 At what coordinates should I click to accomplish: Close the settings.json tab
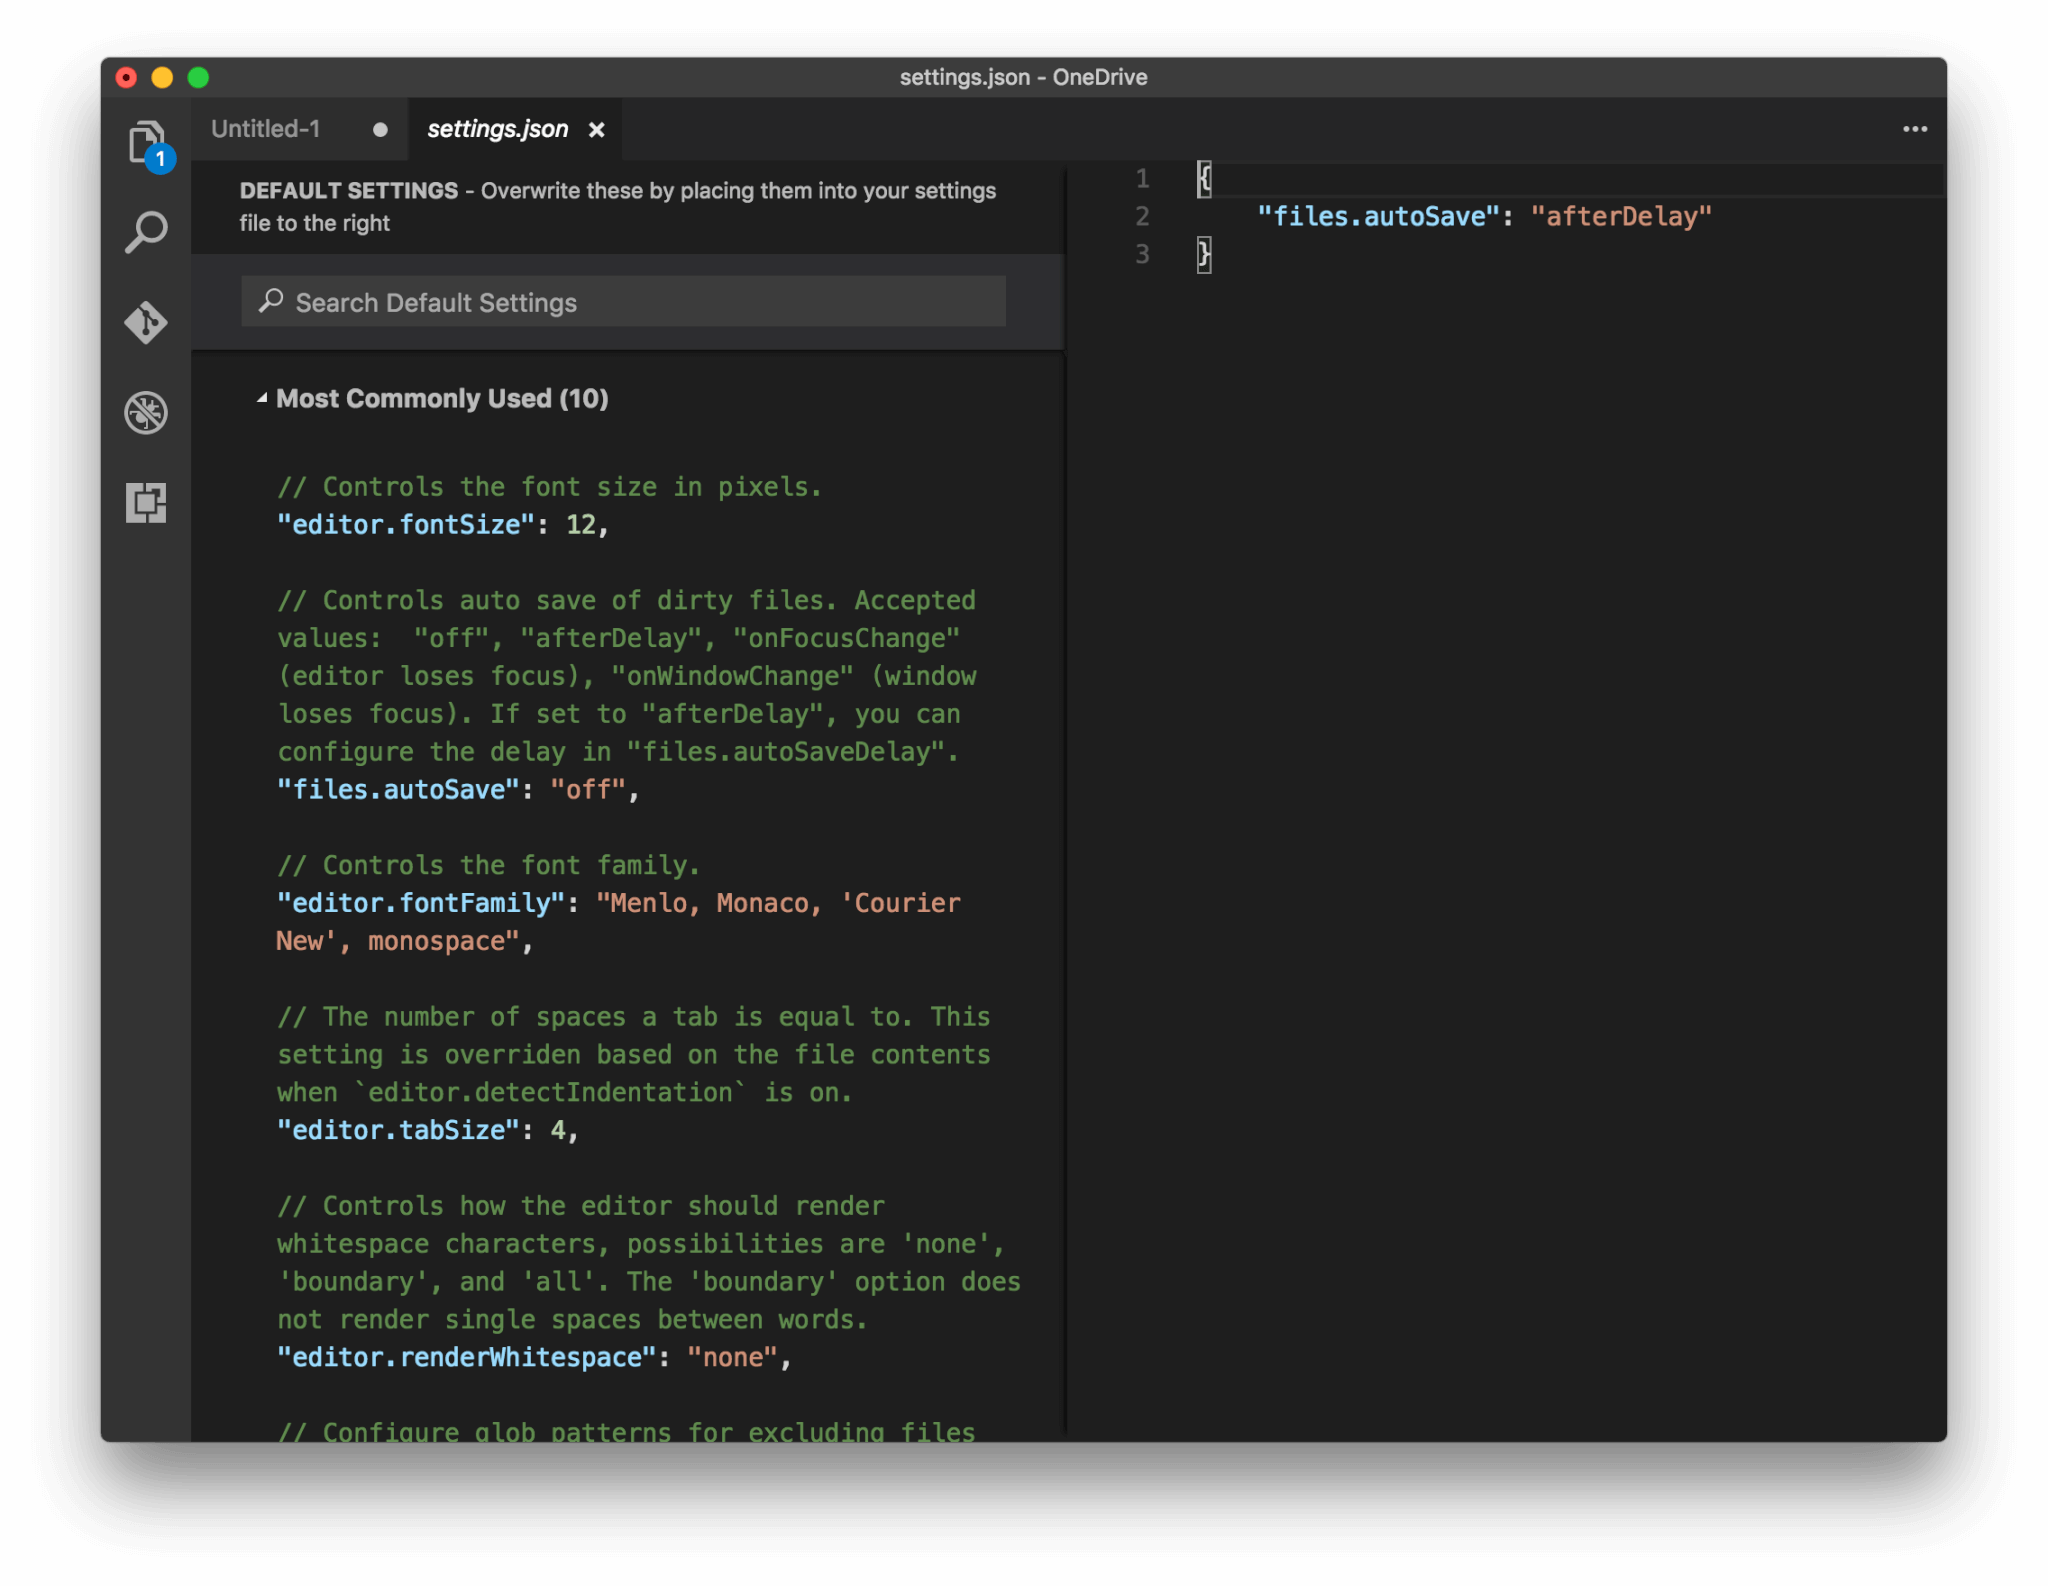(x=597, y=130)
